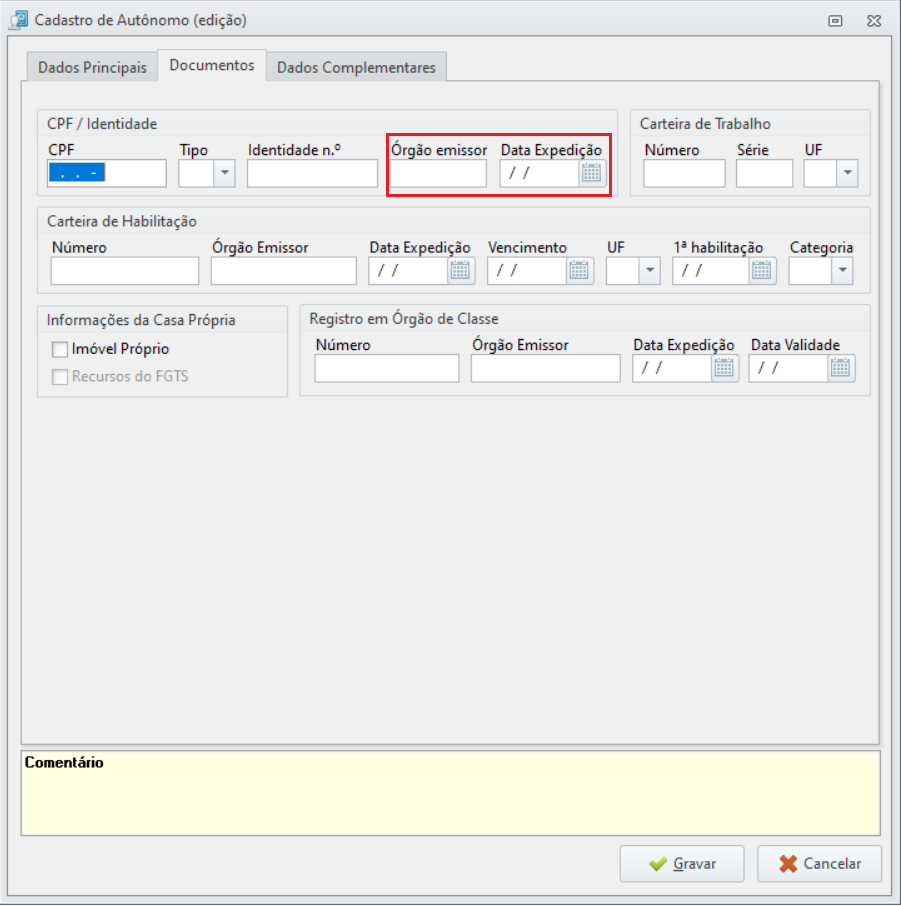
Task: Click the Identidade n.º field
Action: coord(312,173)
